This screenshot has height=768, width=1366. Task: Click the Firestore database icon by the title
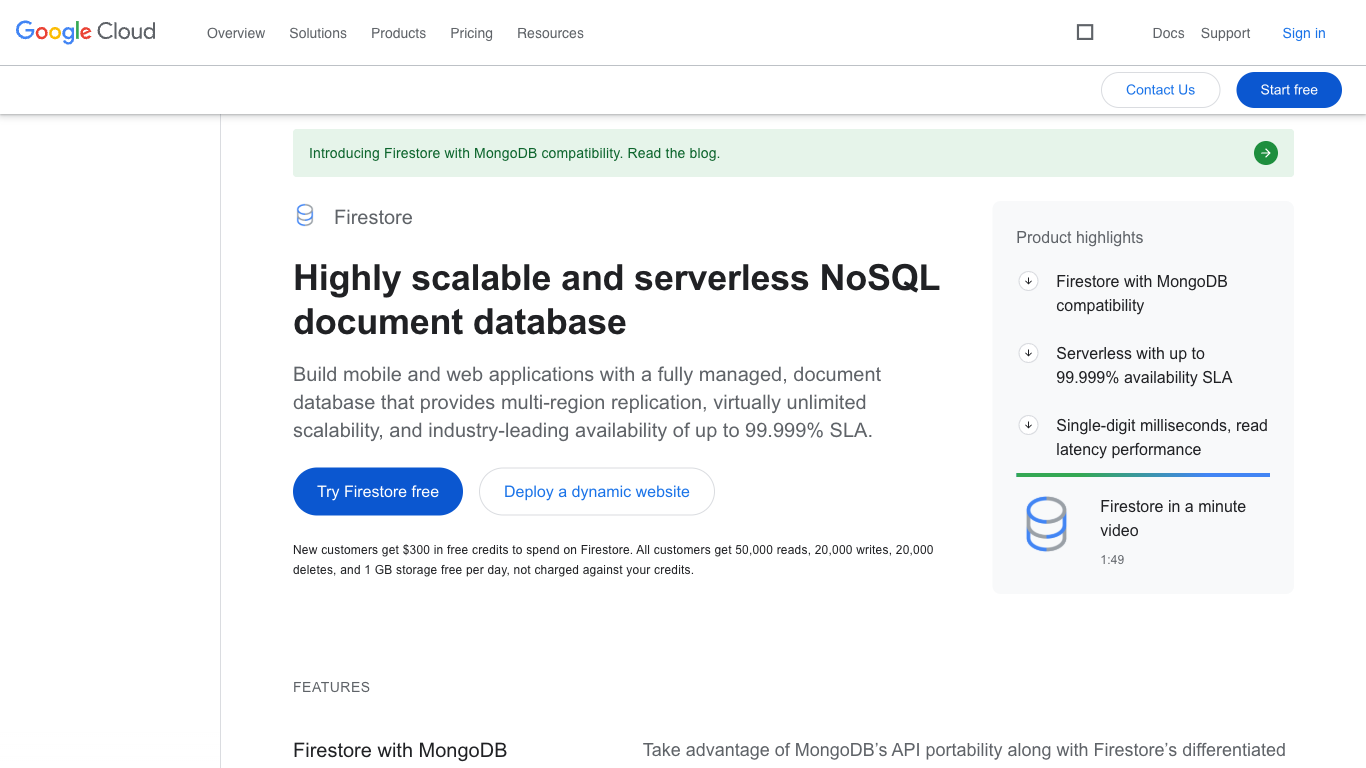coord(305,216)
